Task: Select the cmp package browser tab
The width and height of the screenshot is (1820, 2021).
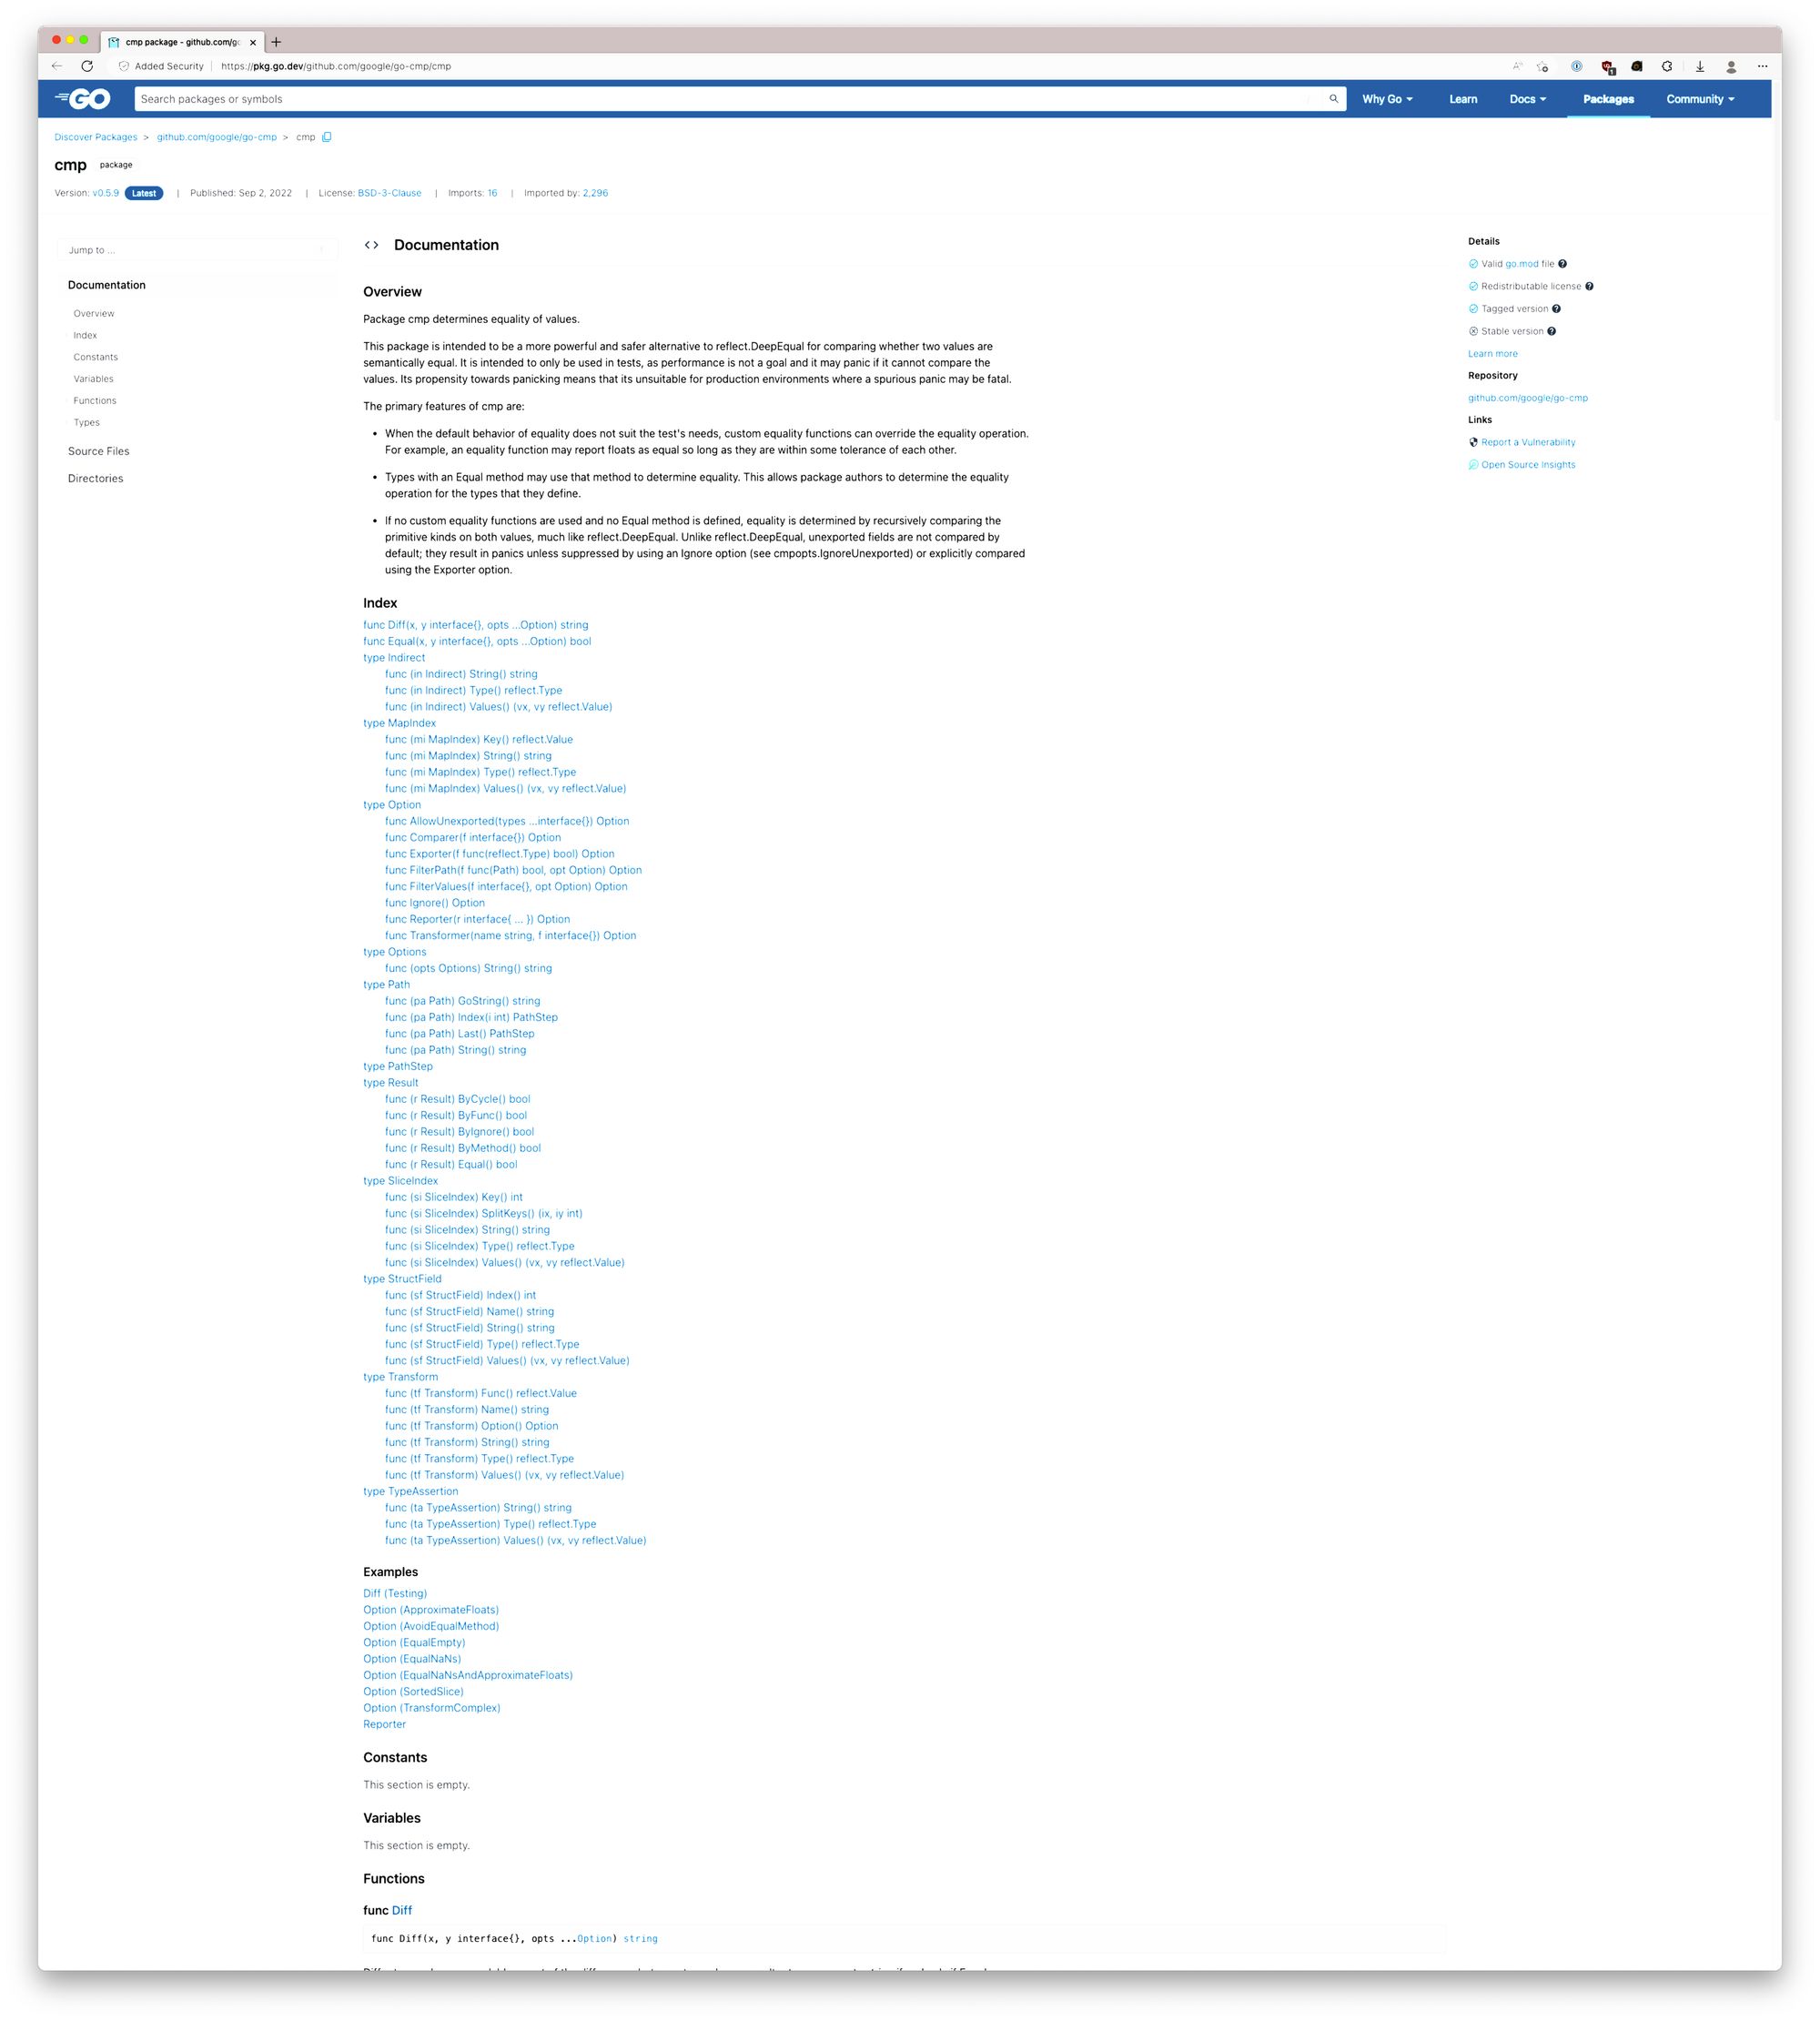Action: point(182,42)
